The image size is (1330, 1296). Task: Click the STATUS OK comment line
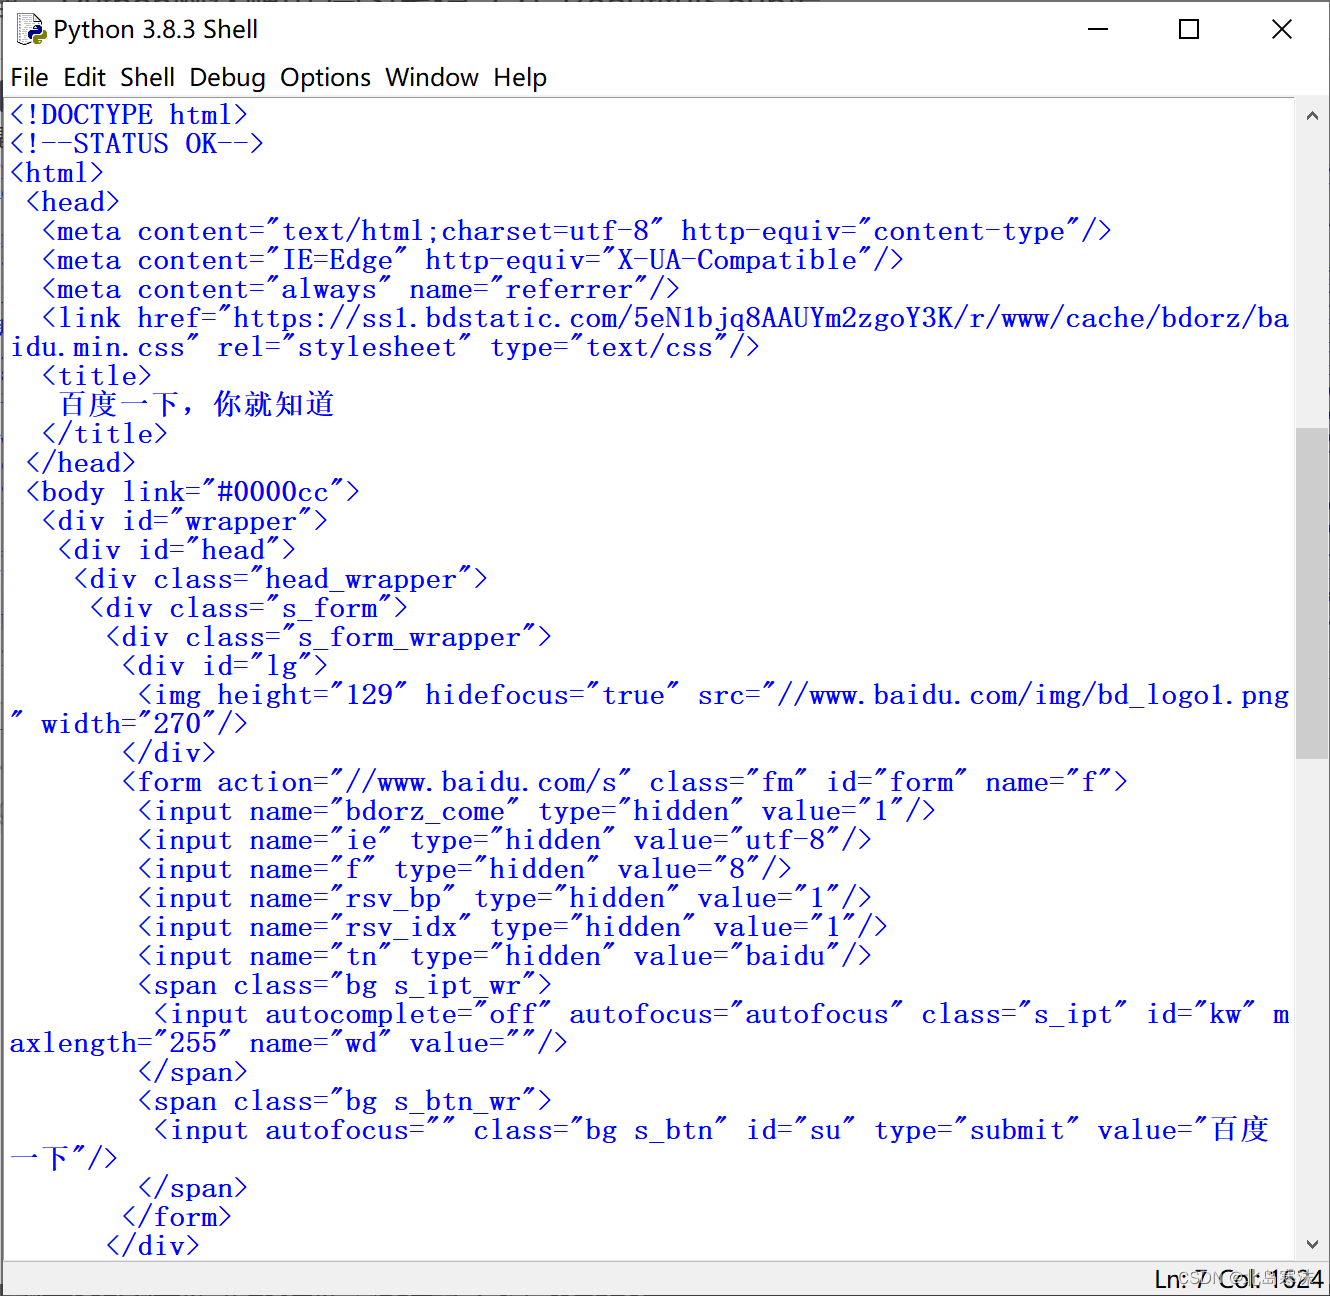click(137, 143)
